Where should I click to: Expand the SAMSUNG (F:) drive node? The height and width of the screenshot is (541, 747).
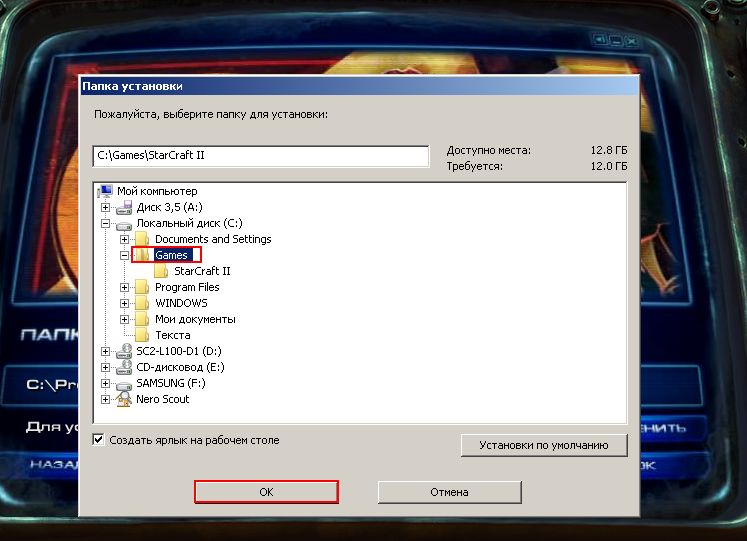(105, 383)
